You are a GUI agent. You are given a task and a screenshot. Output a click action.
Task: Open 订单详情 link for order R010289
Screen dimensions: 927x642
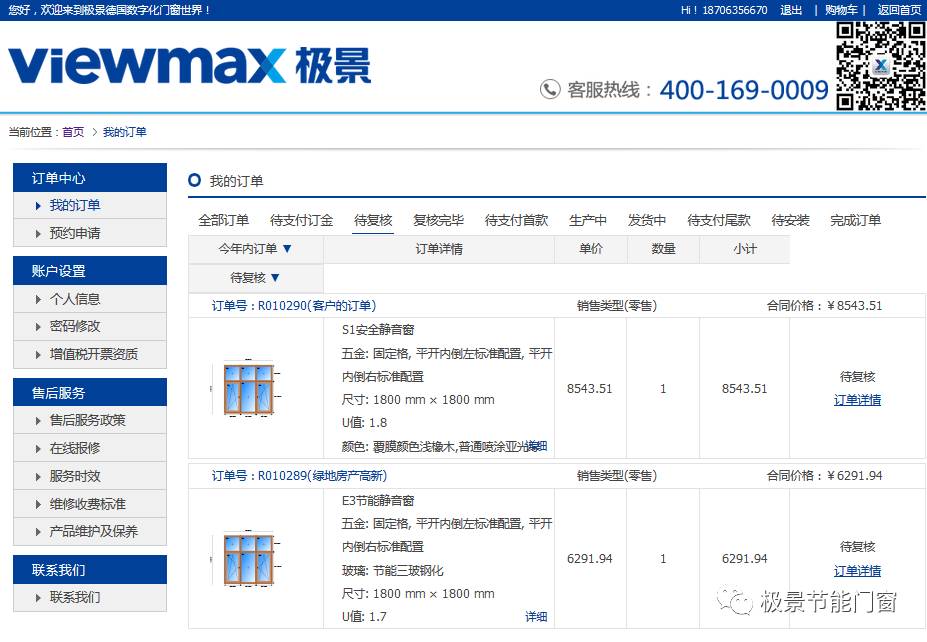(857, 571)
